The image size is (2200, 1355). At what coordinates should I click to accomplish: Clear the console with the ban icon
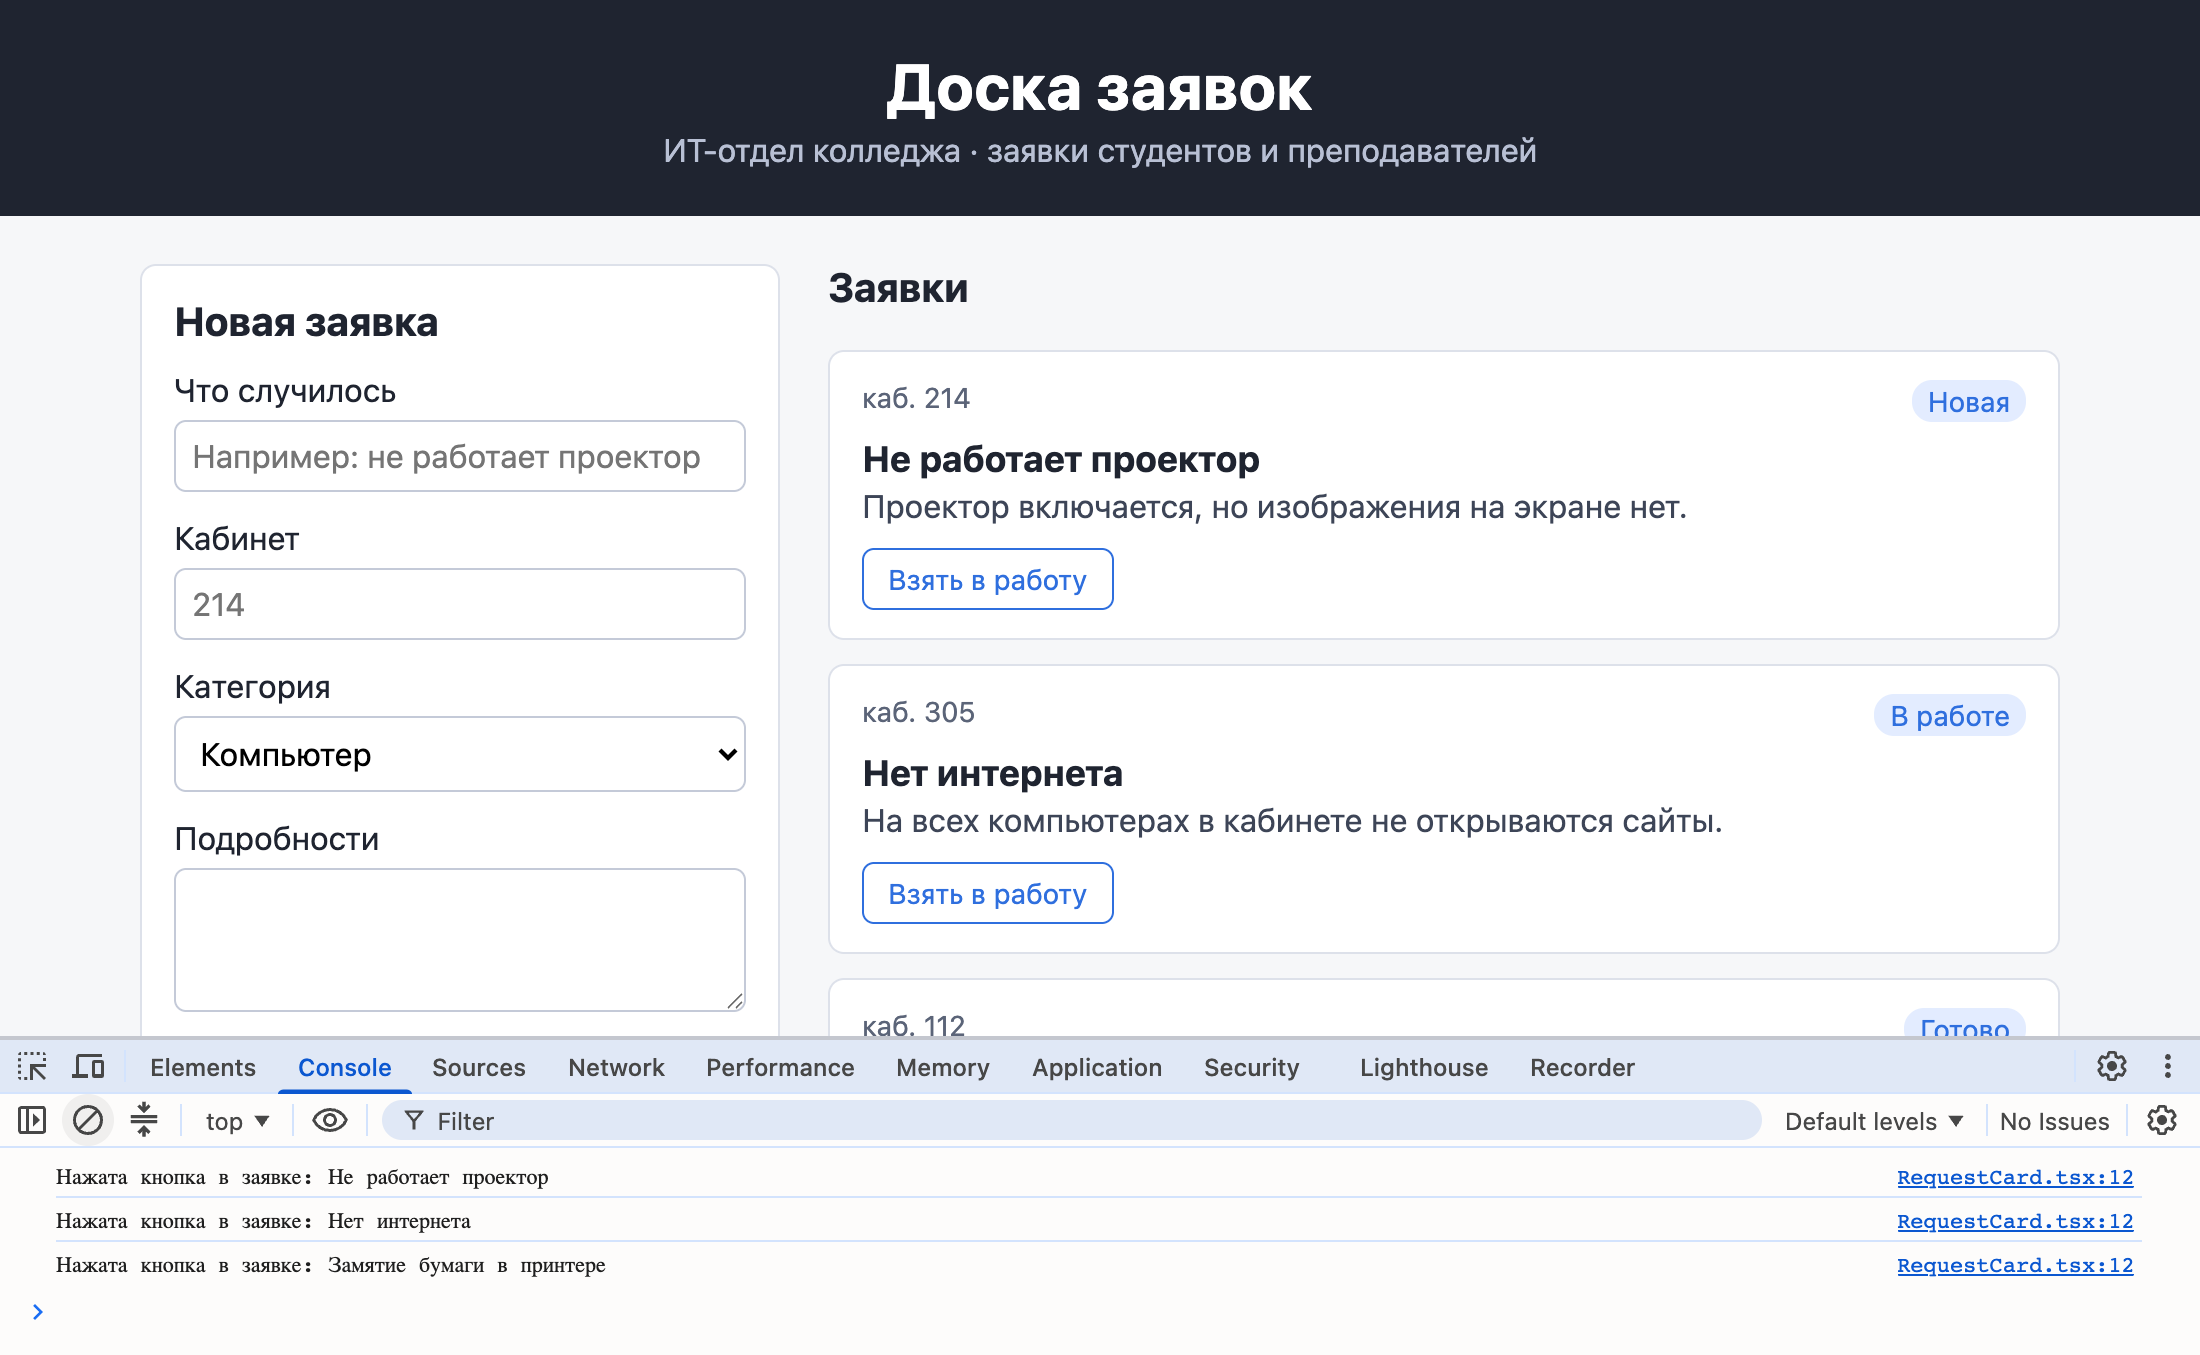(x=88, y=1121)
